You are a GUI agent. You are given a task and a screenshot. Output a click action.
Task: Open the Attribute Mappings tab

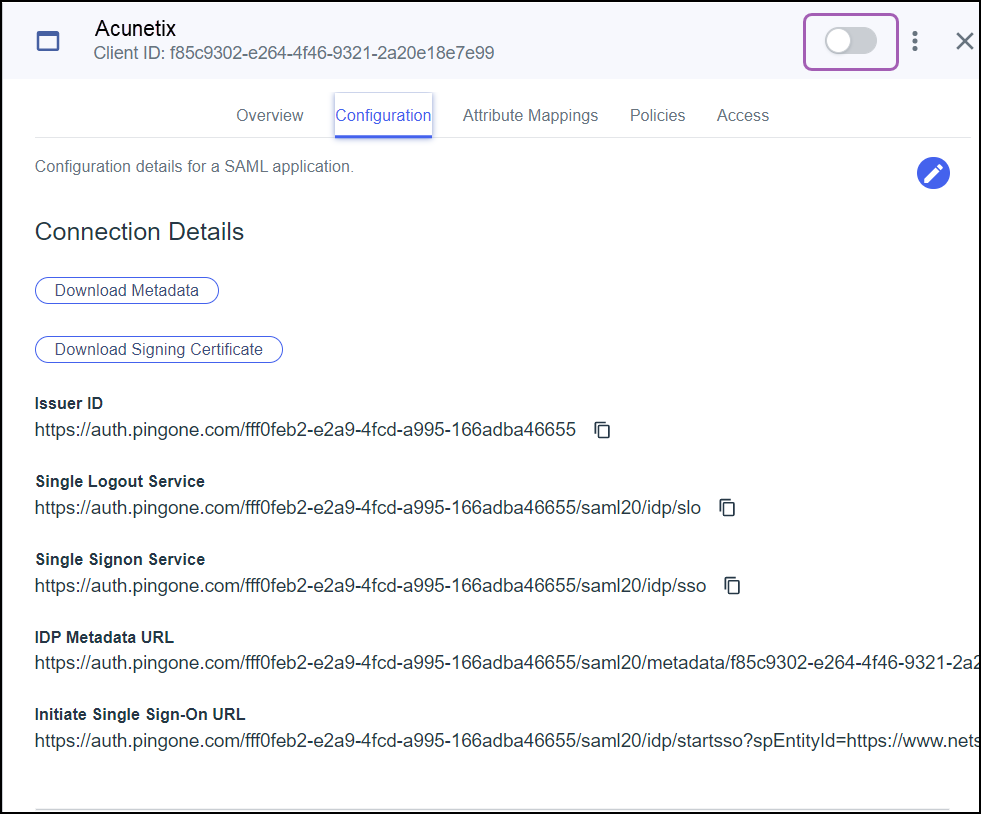[x=530, y=115]
